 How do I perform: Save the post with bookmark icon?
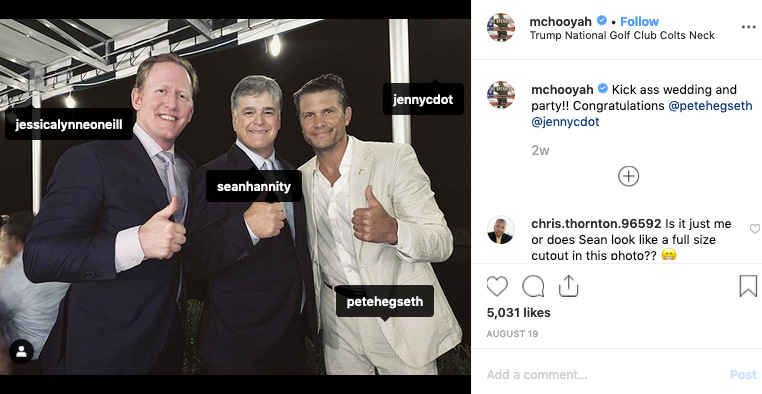point(748,286)
